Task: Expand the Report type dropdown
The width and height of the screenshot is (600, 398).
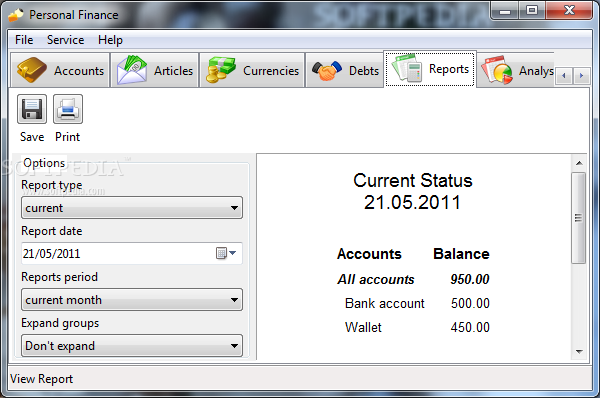Action: (x=132, y=208)
